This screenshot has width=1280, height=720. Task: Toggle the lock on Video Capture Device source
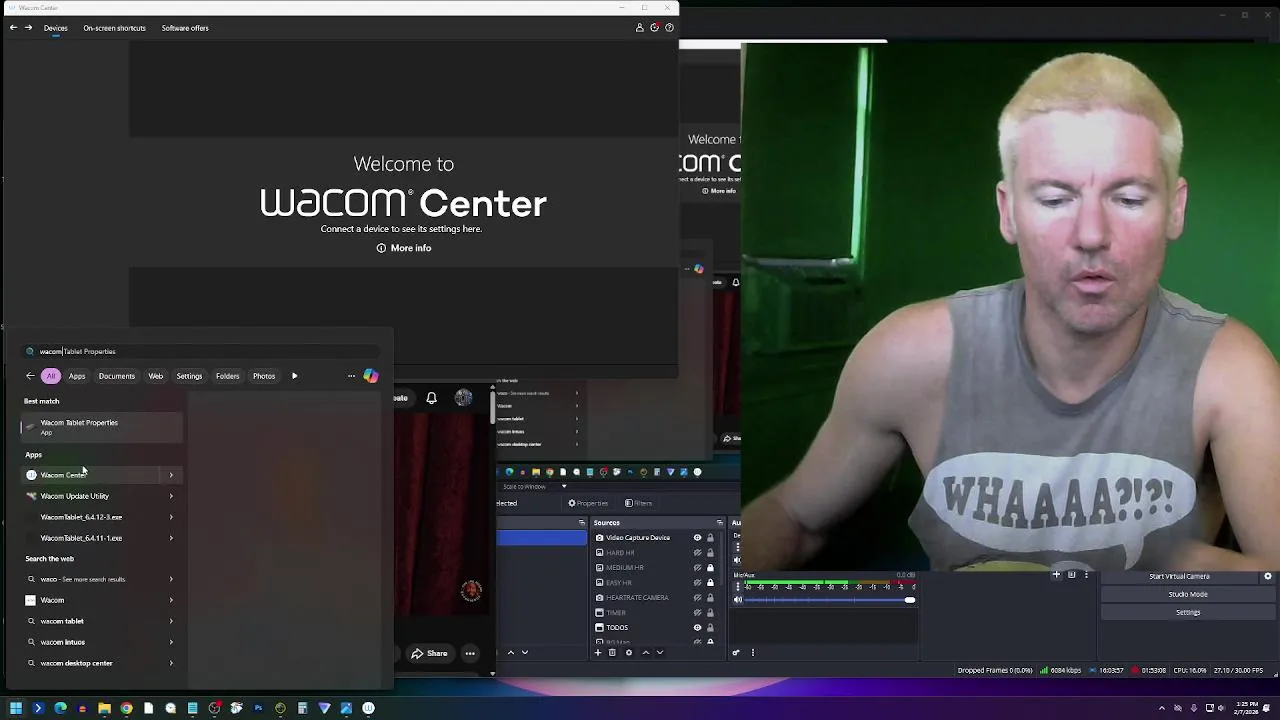710,538
